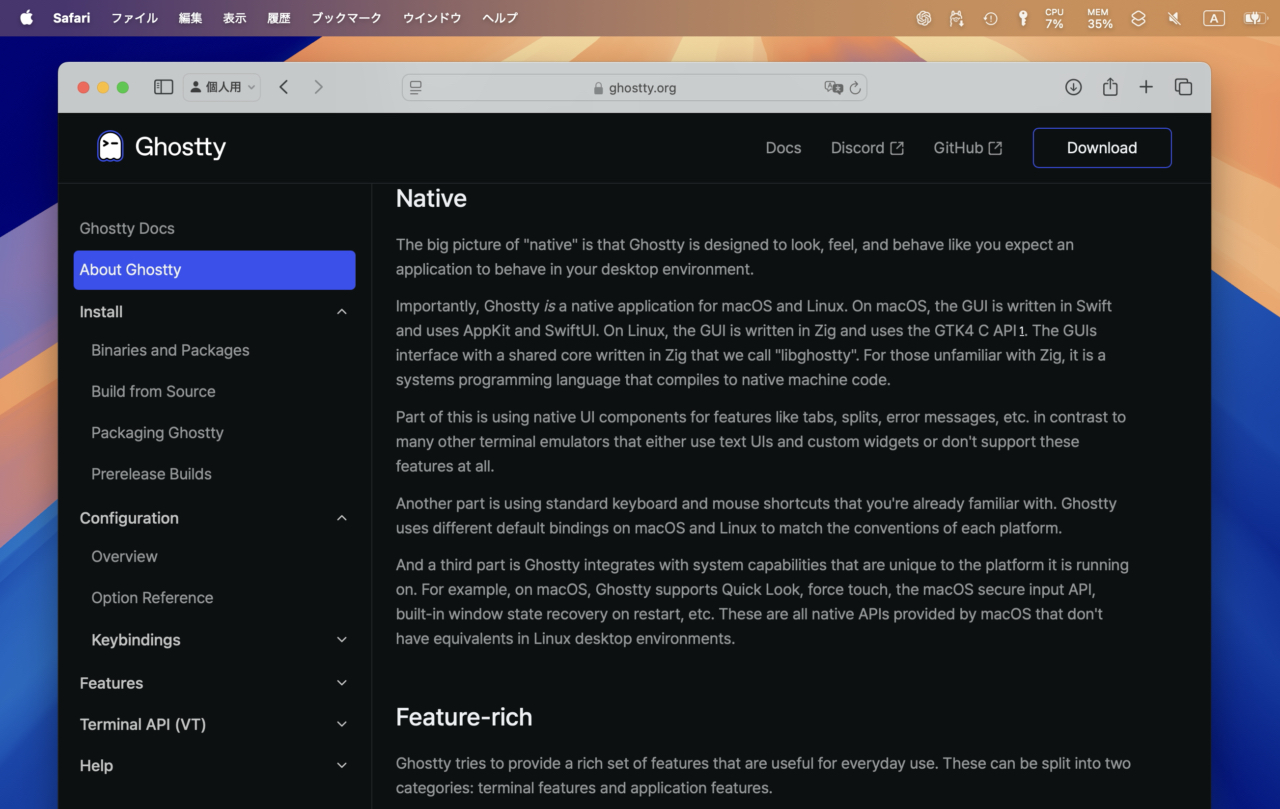Go forward with Safari's forward arrow

coord(318,87)
